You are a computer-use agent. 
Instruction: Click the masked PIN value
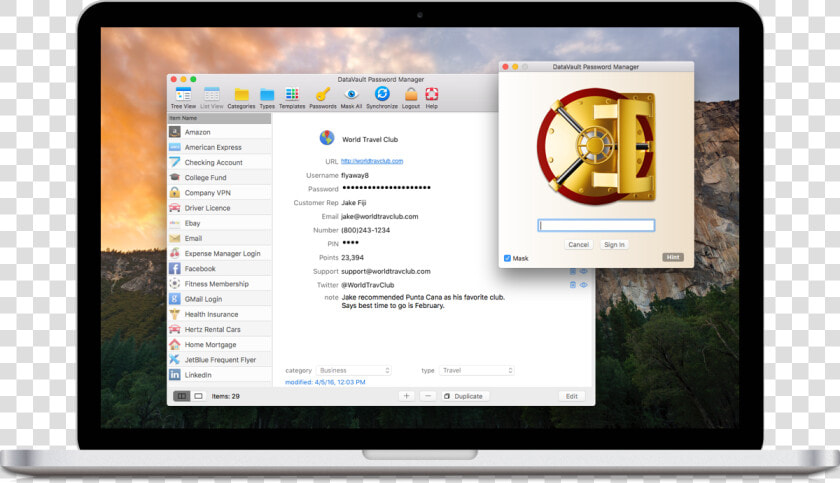coord(350,243)
